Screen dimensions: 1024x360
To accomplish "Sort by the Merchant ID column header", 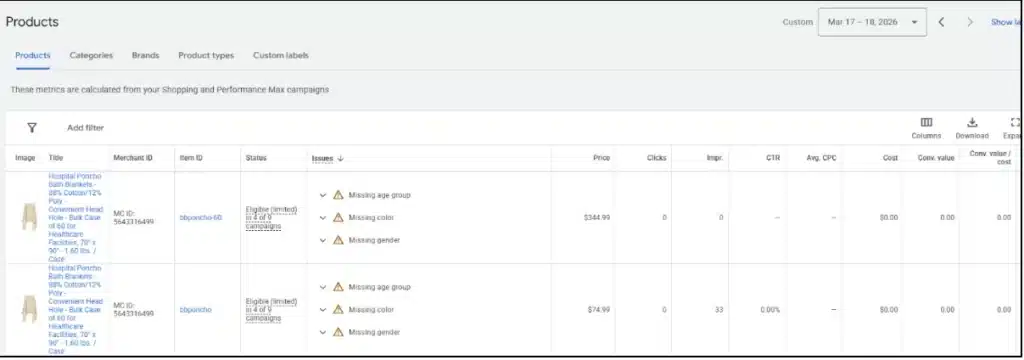I will pos(133,158).
